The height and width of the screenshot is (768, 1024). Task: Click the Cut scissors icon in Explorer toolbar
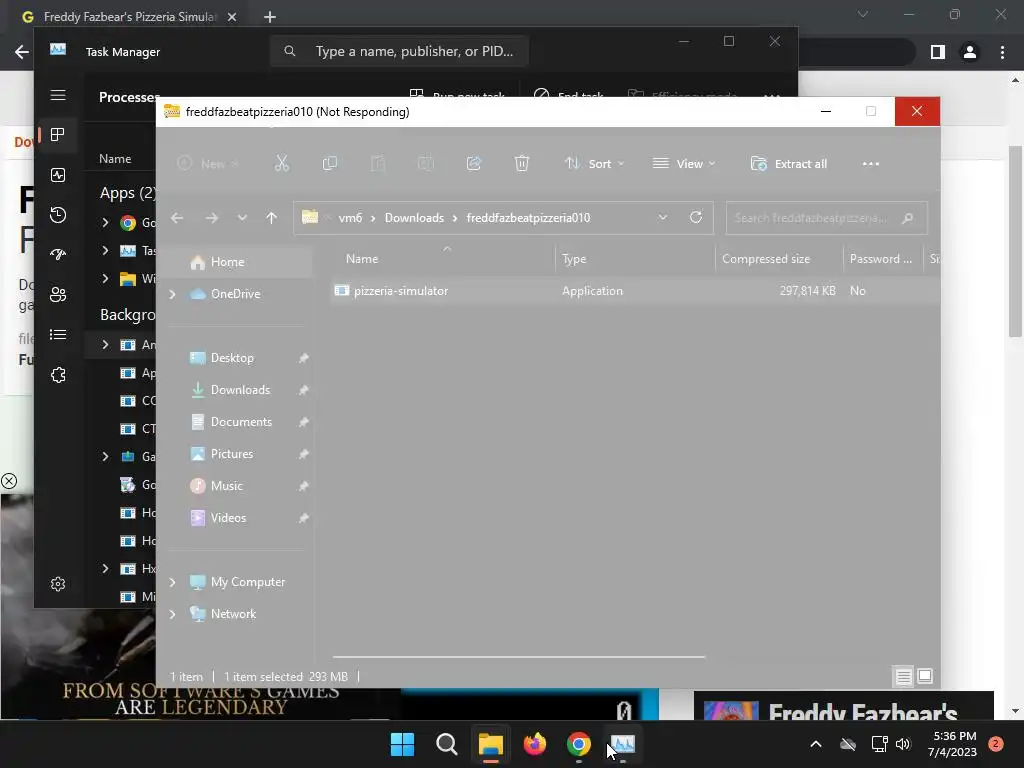tap(281, 163)
